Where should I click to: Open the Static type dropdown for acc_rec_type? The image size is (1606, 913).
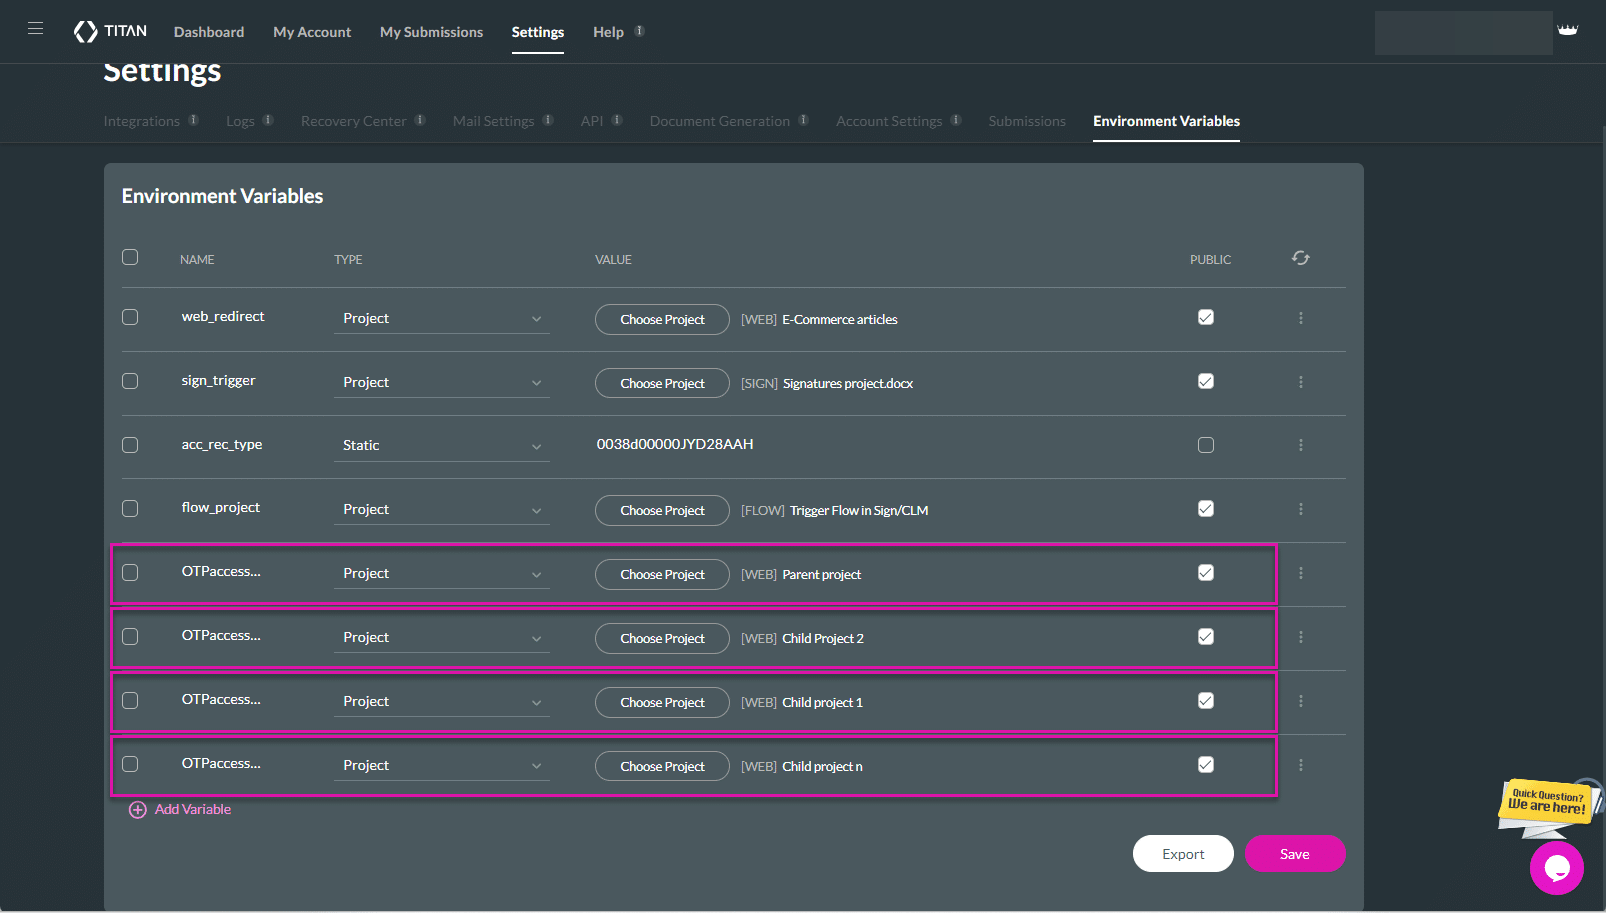441,446
